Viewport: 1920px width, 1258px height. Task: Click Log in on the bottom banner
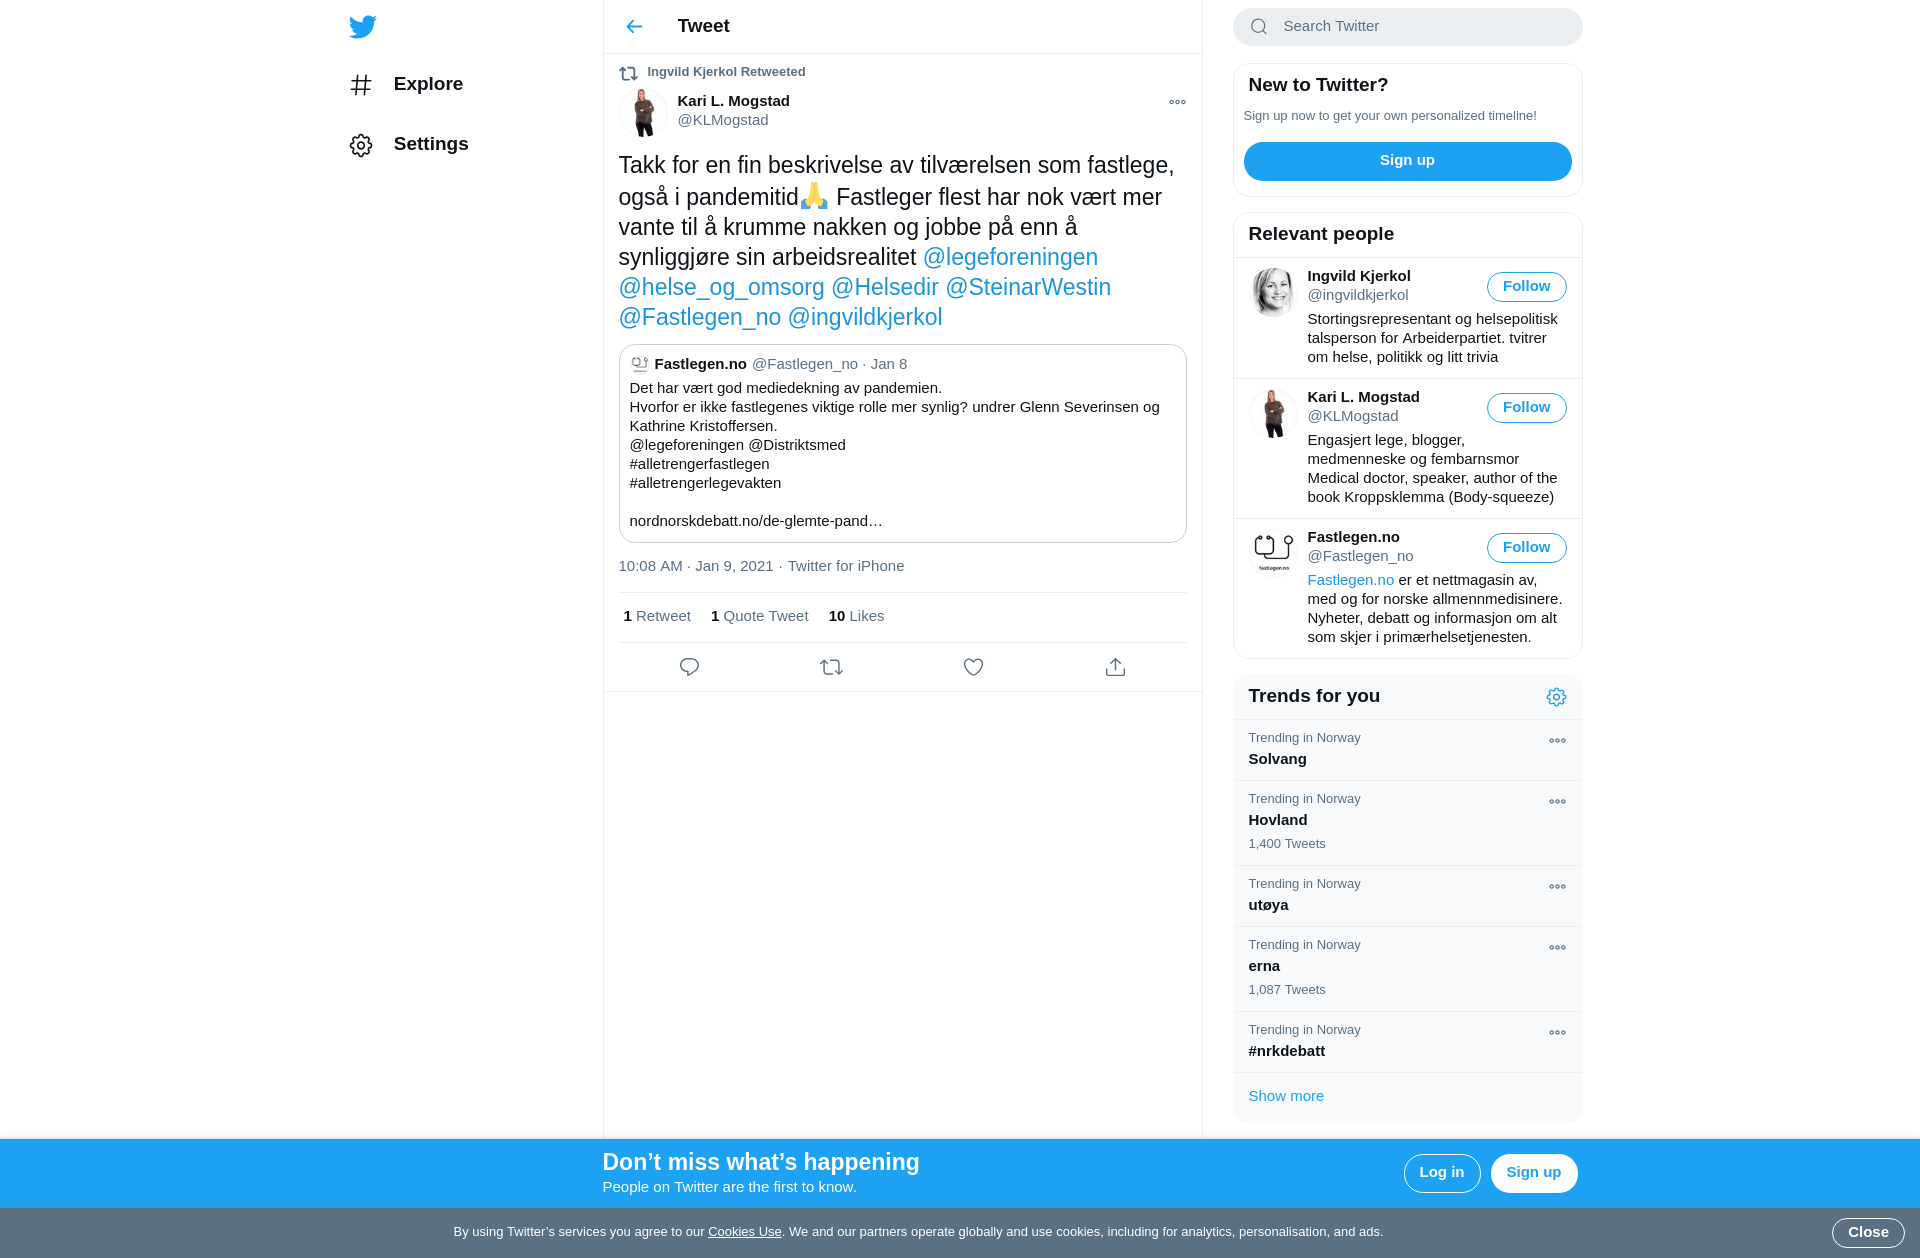coord(1441,1173)
